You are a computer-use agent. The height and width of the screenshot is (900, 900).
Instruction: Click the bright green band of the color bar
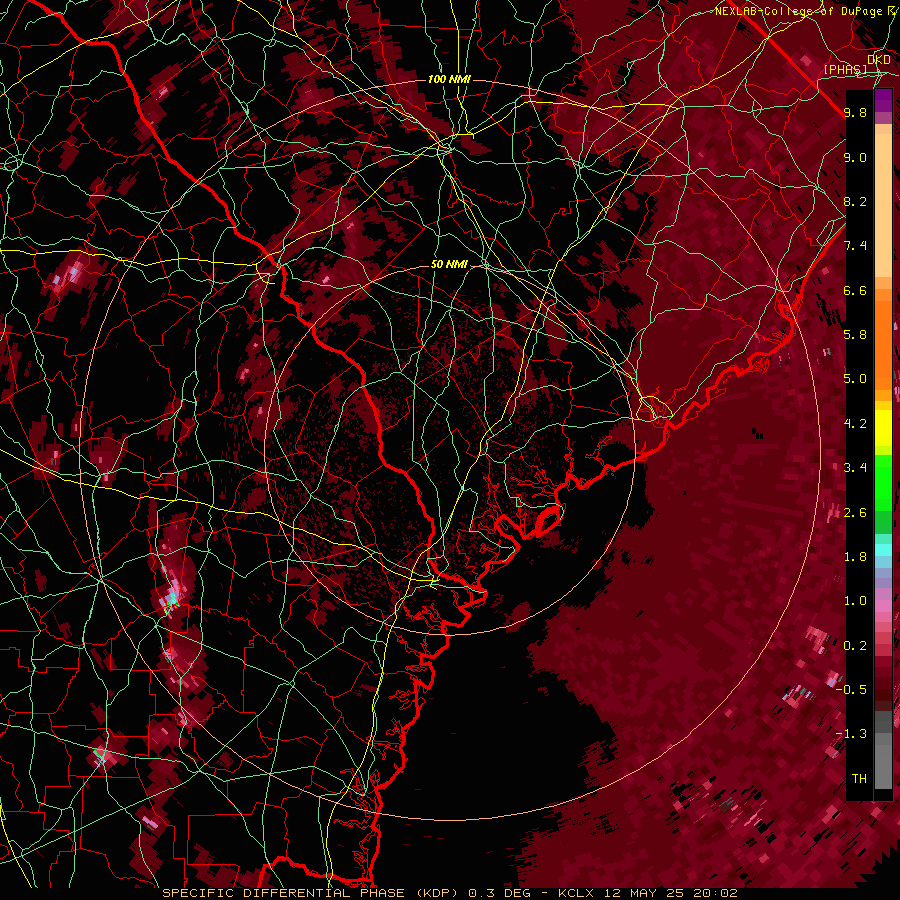pyautogui.click(x=883, y=481)
